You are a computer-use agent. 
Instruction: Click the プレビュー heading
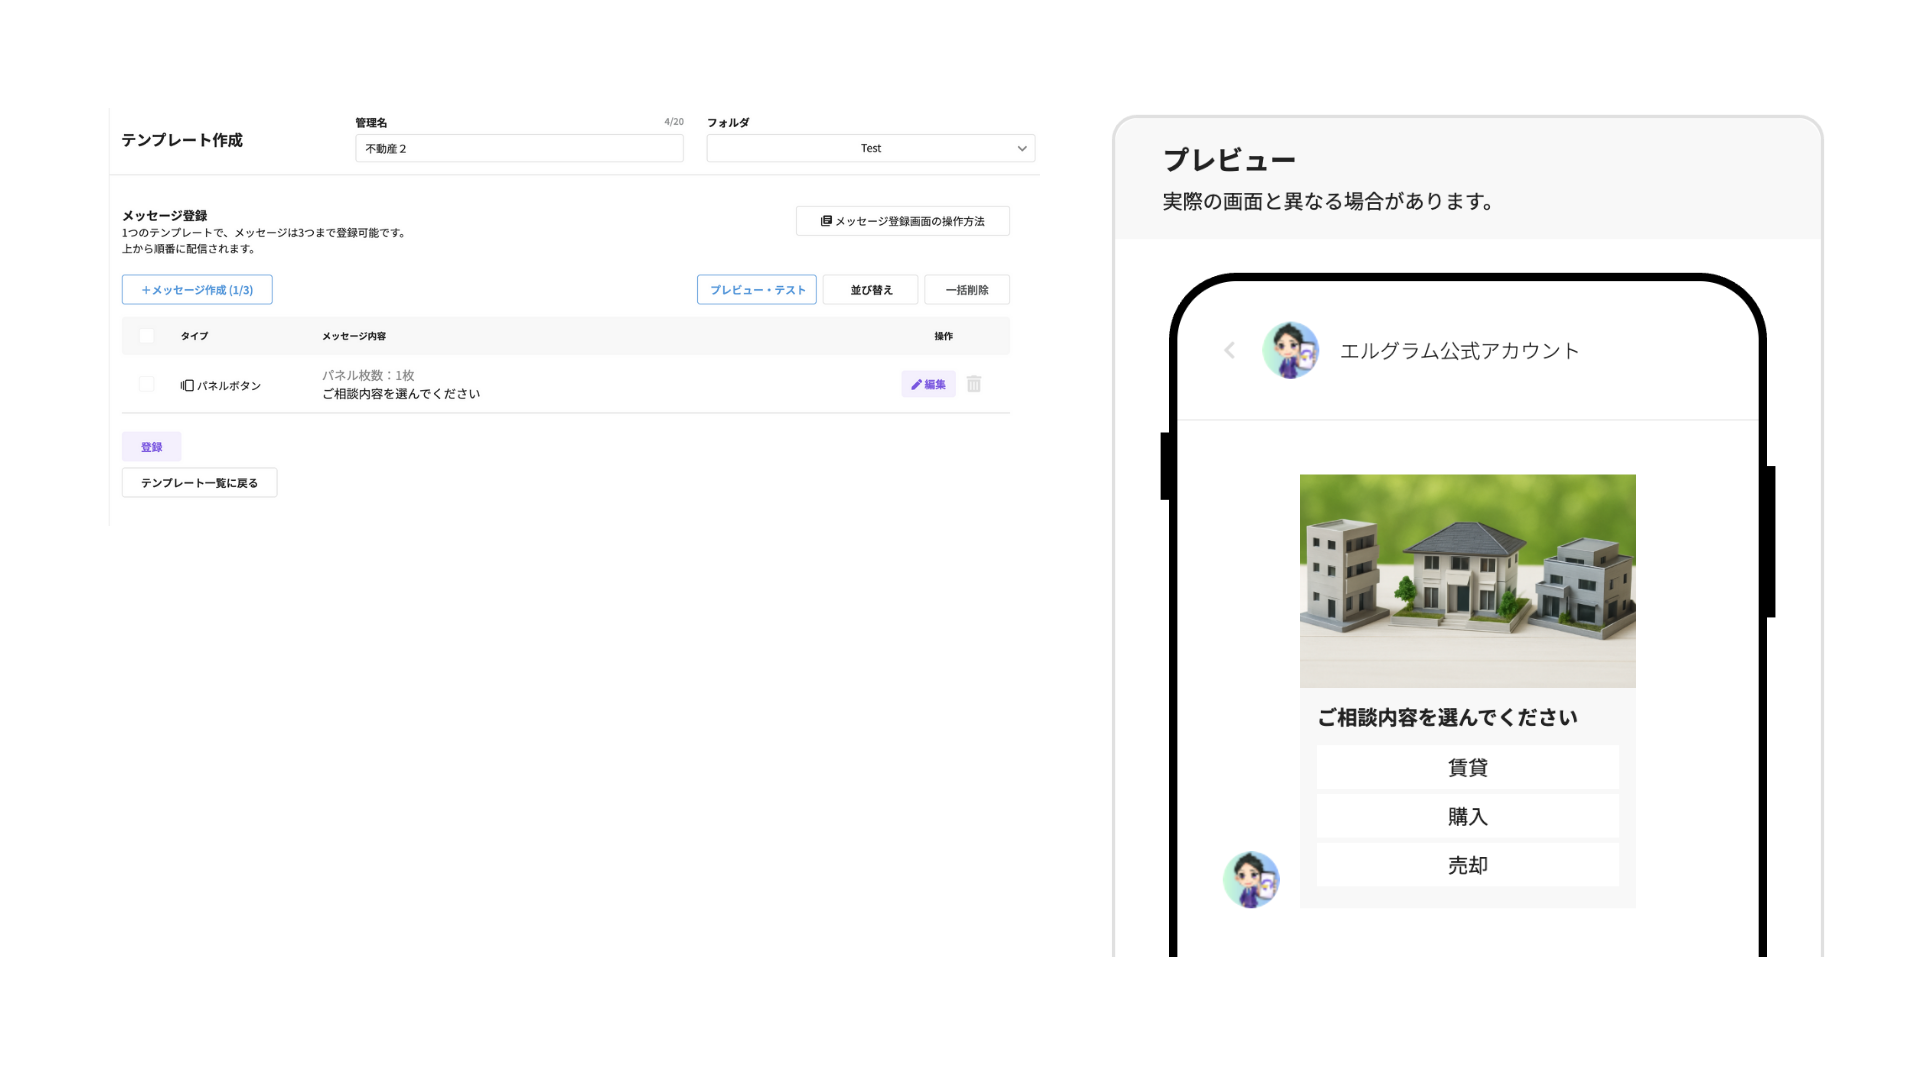point(1229,160)
